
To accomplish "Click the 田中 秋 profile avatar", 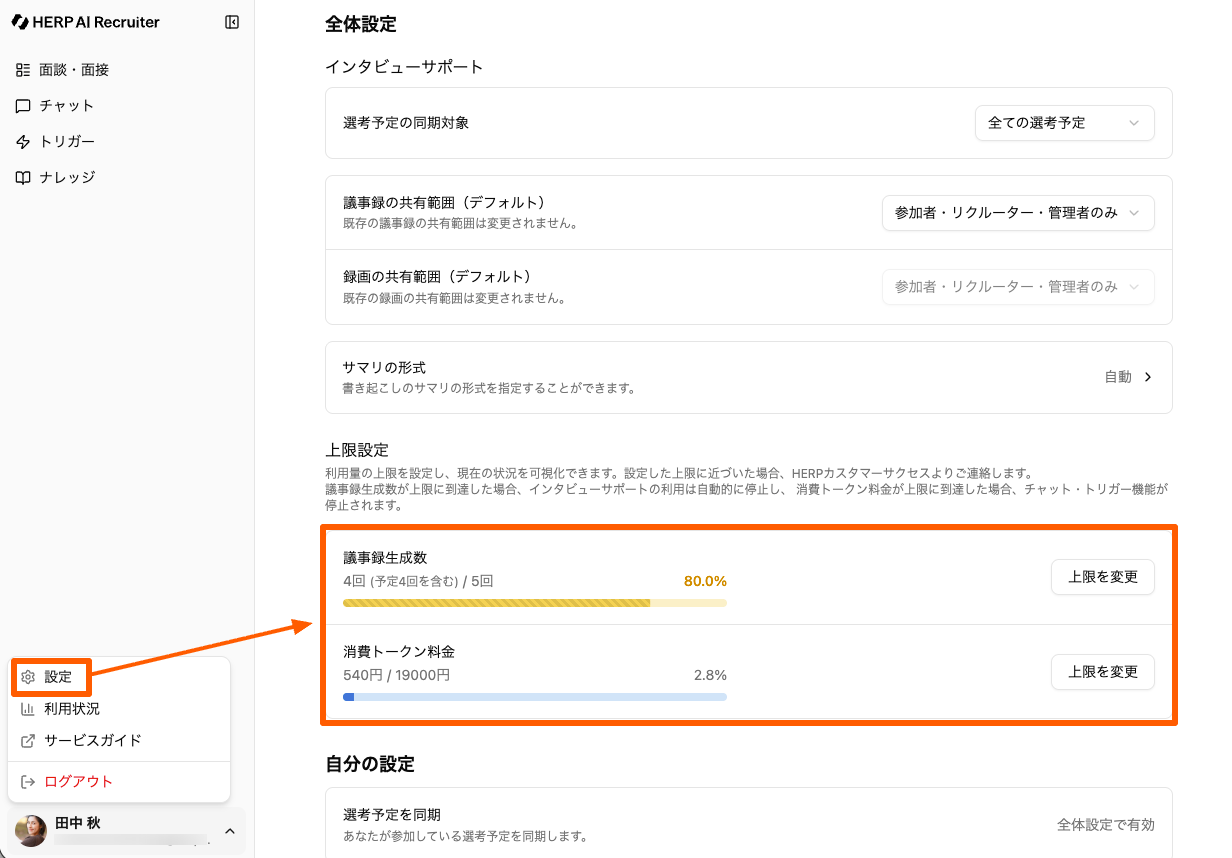I will [x=31, y=831].
